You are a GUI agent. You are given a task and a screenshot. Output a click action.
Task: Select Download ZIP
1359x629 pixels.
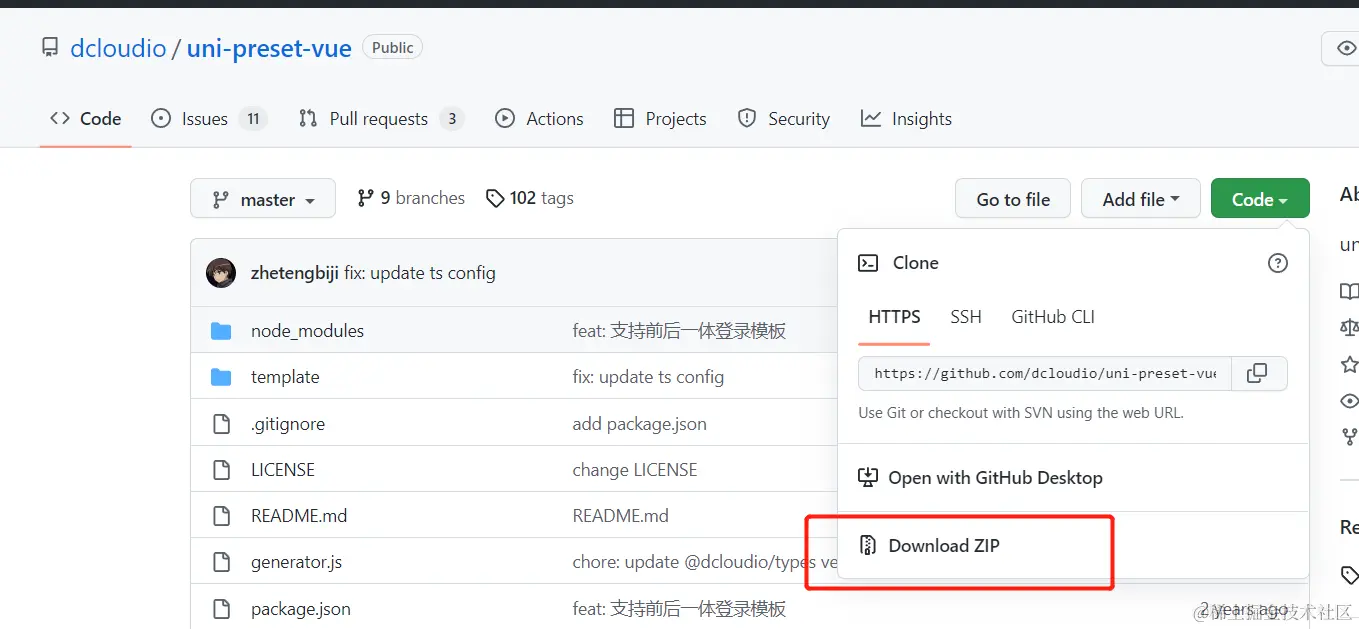pyautogui.click(x=943, y=545)
